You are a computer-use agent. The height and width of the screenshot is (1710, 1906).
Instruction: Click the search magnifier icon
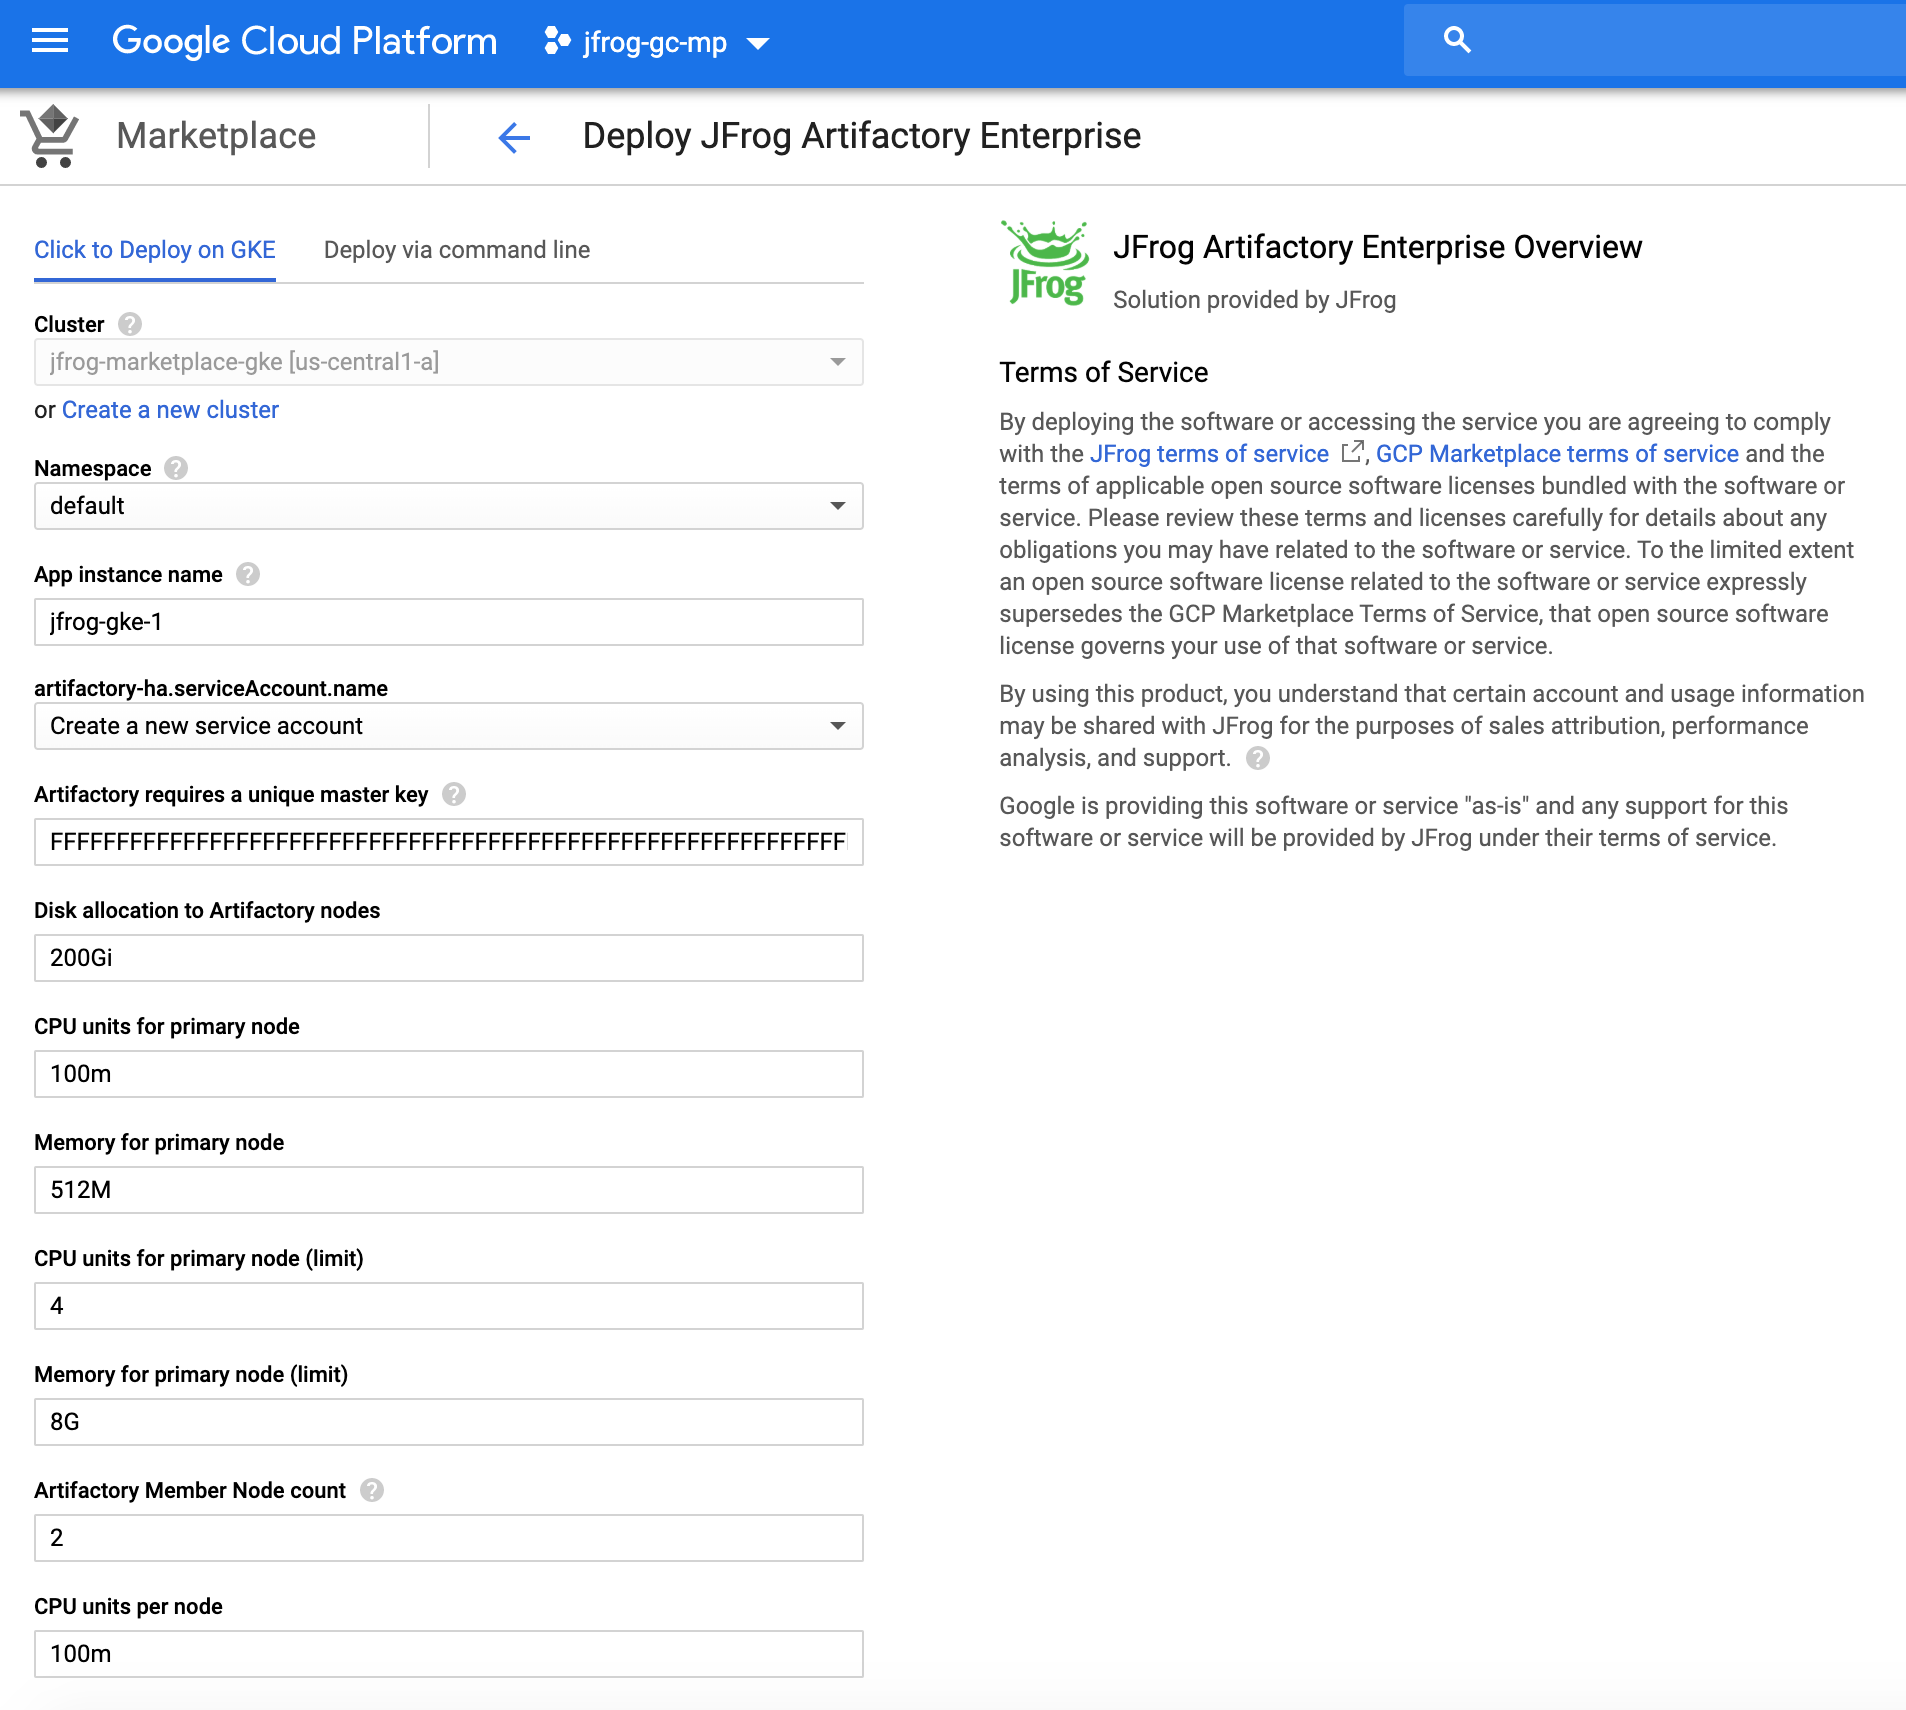[x=1457, y=40]
